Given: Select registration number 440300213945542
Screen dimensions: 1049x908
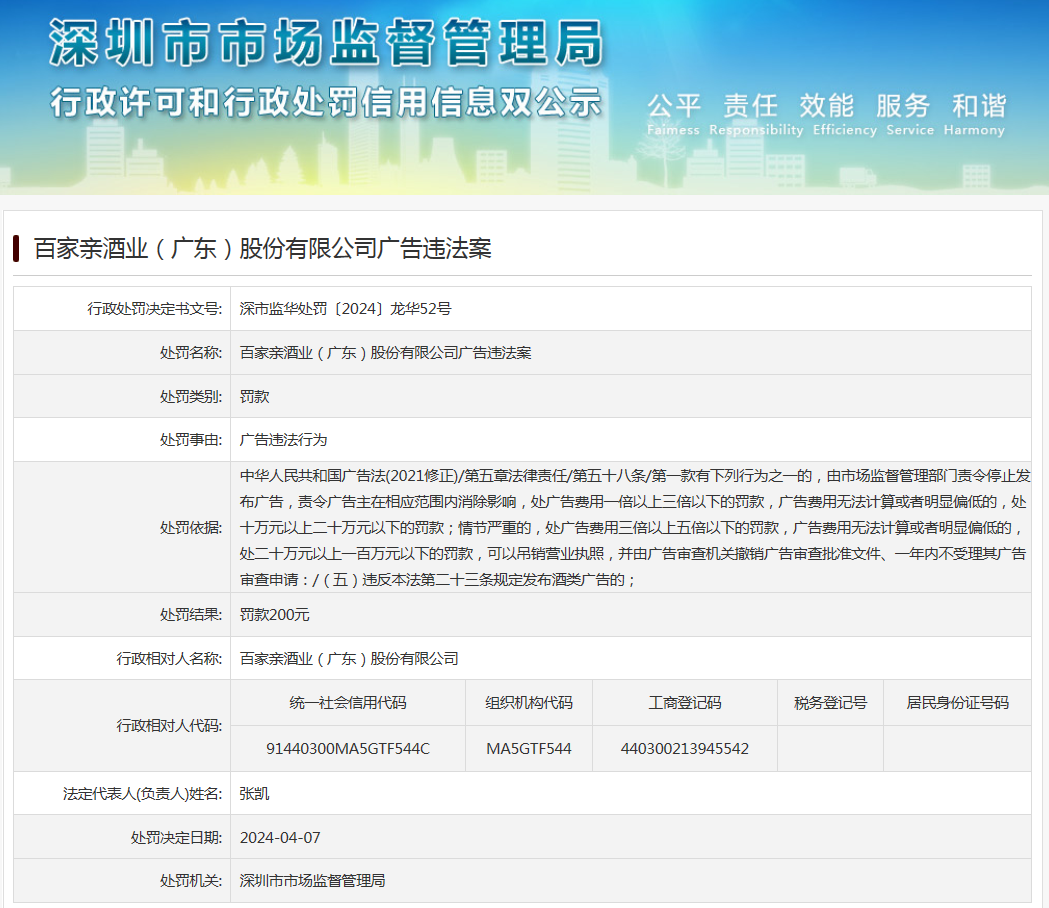Looking at the screenshot, I should (x=684, y=749).
